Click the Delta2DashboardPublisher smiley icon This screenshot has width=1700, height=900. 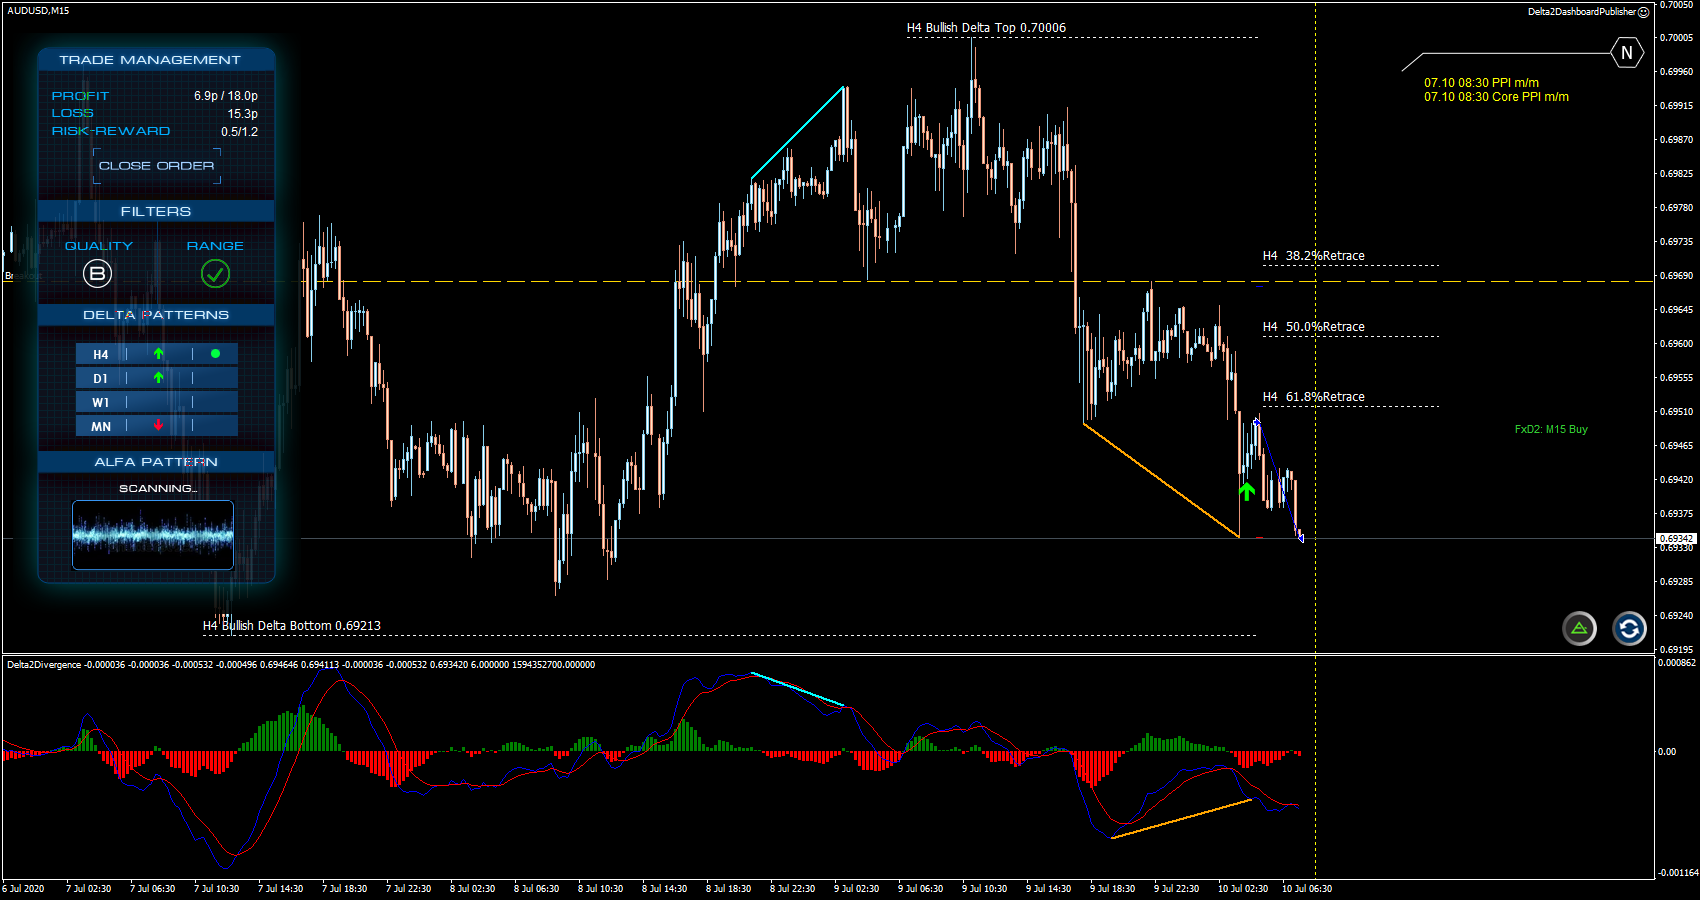(1643, 12)
